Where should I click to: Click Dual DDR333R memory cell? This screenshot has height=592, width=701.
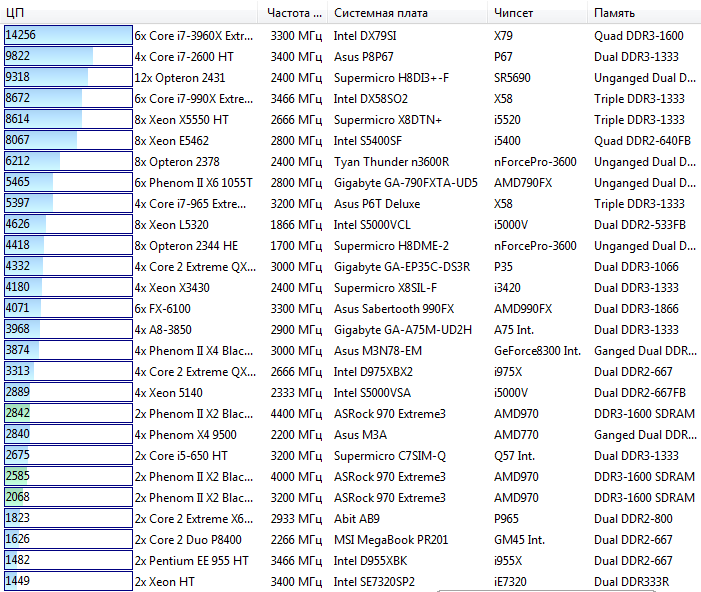tap(631, 582)
